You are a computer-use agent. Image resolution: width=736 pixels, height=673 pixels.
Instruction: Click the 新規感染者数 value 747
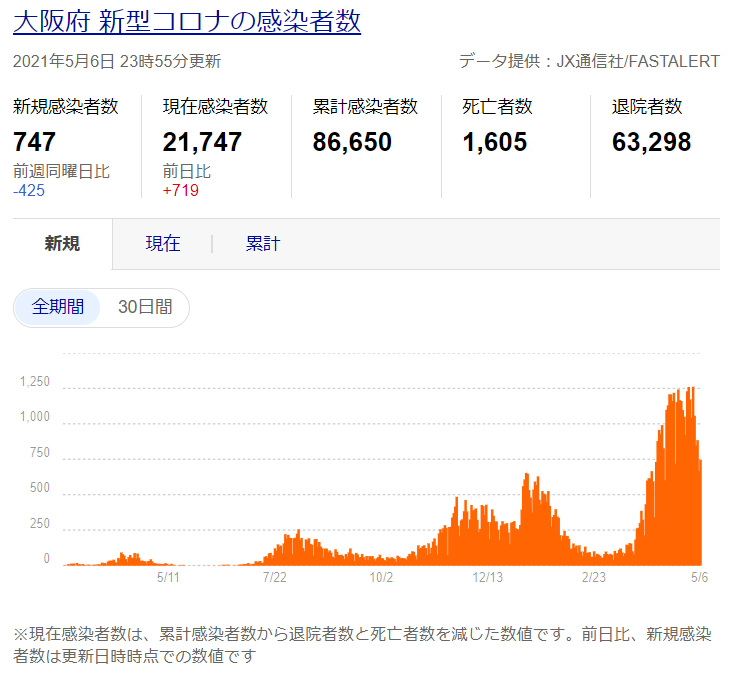click(x=35, y=142)
